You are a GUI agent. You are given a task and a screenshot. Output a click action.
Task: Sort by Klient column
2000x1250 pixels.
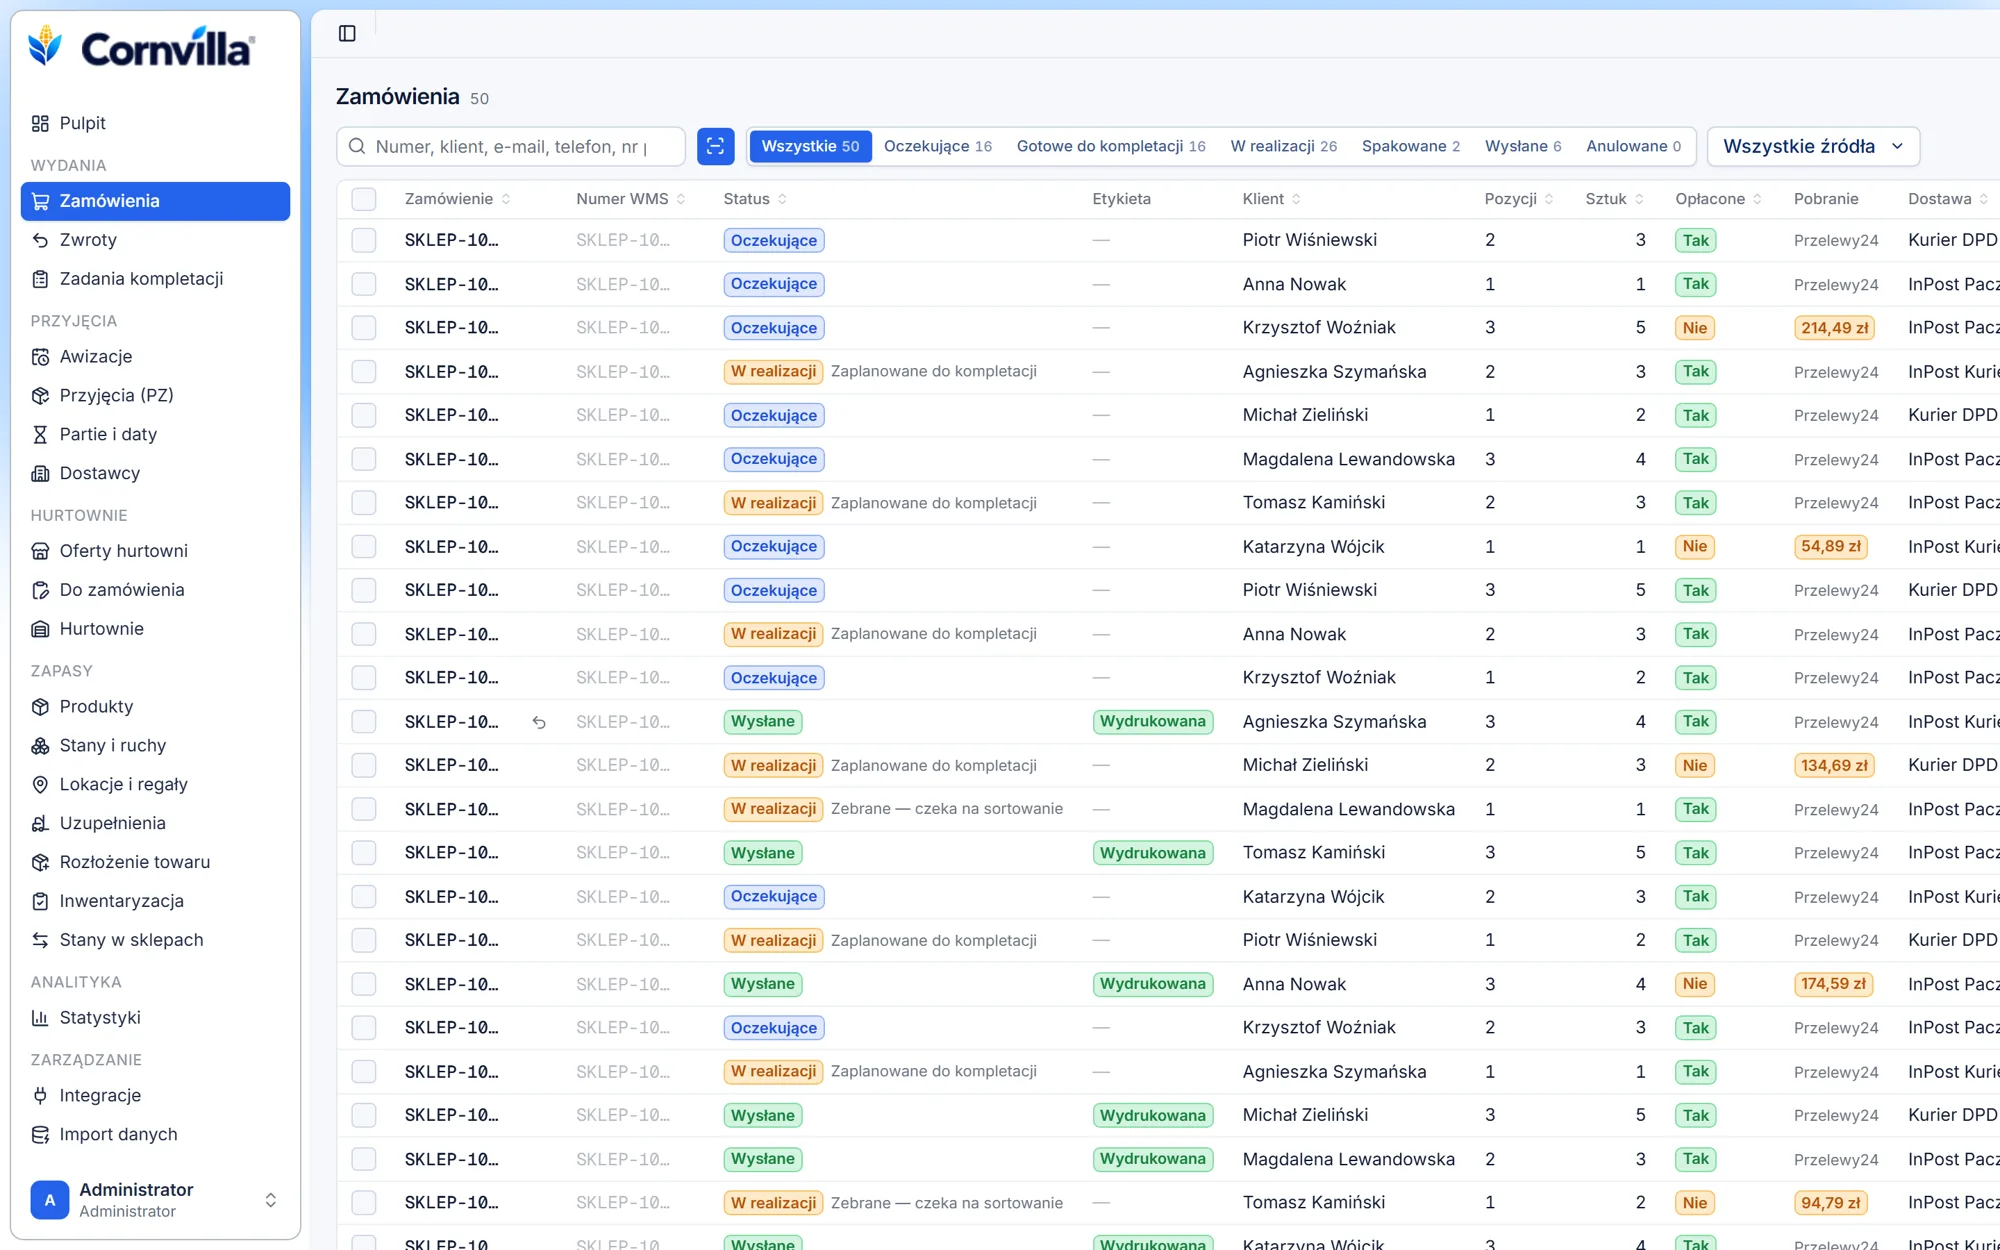point(1272,199)
